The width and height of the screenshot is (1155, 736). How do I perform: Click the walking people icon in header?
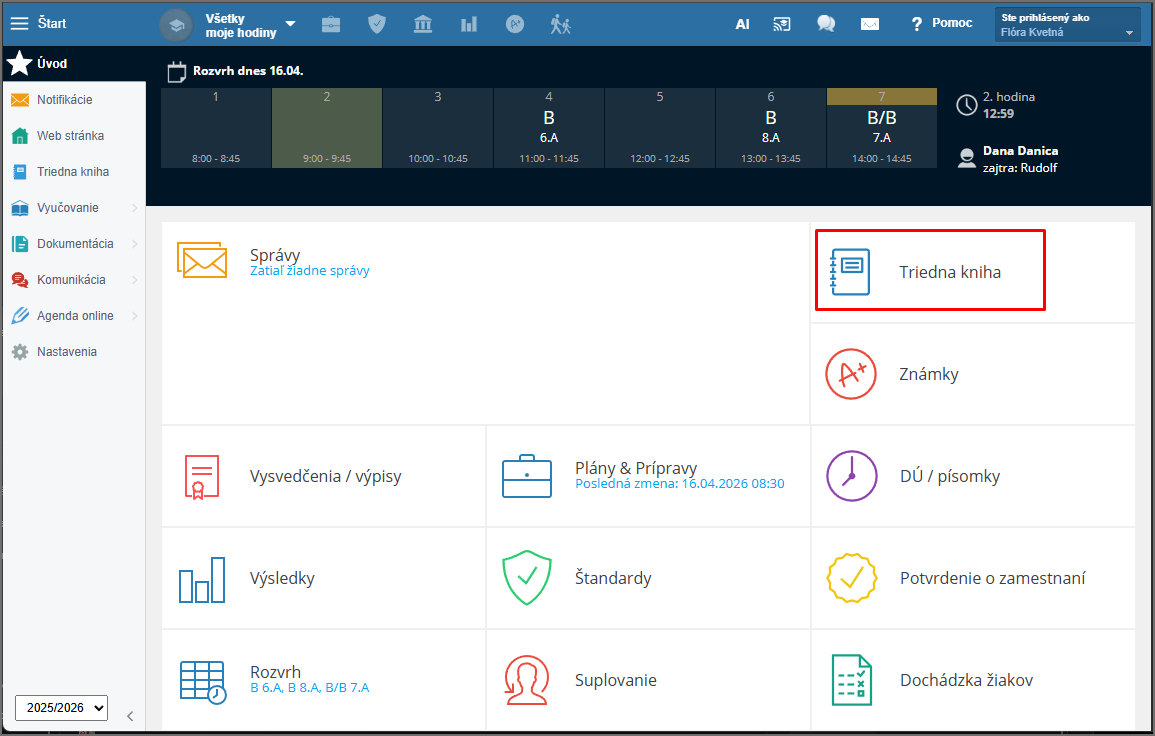tap(560, 24)
